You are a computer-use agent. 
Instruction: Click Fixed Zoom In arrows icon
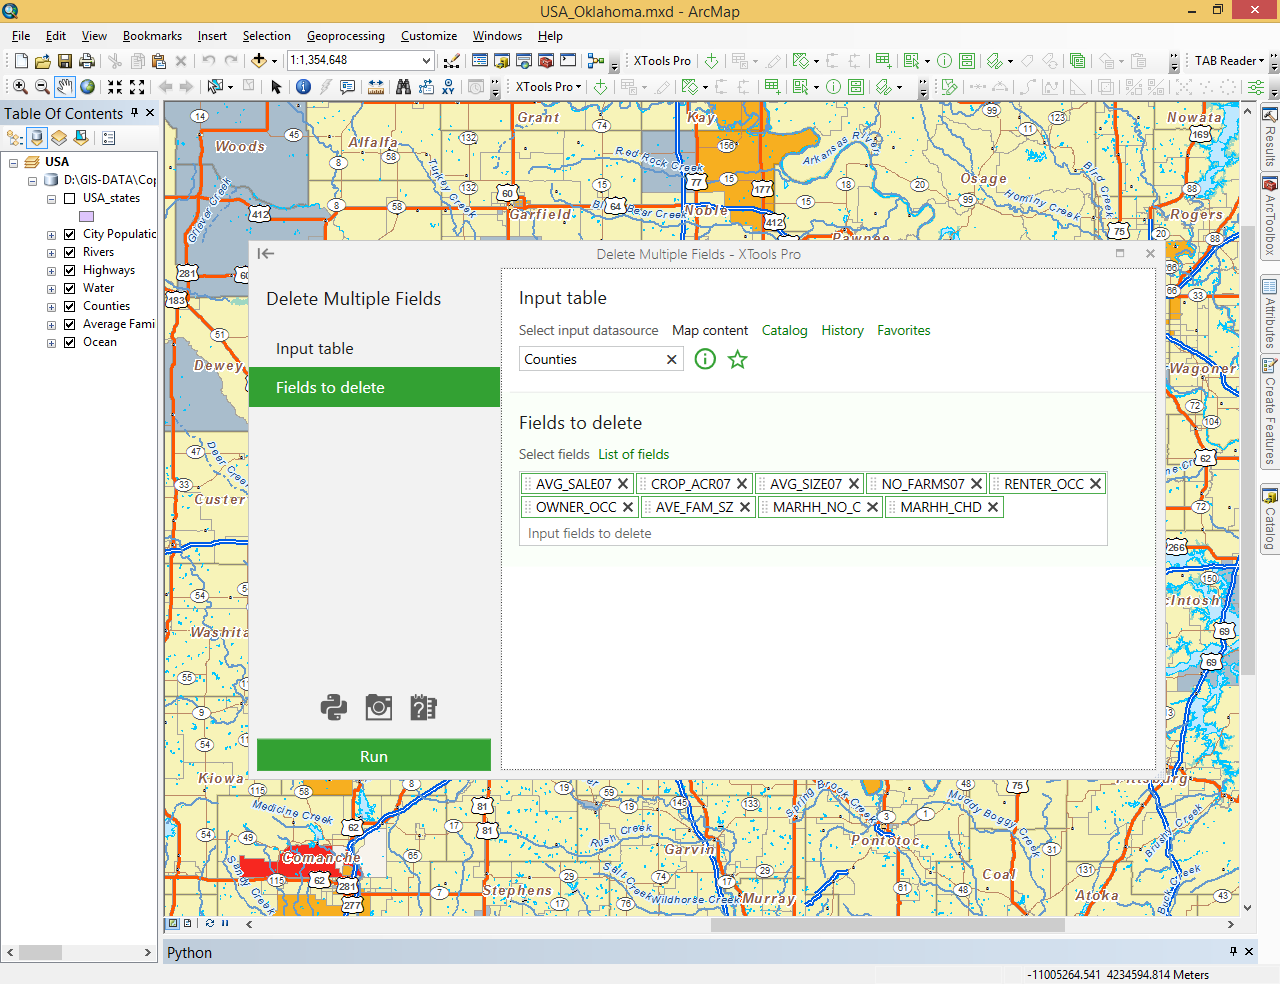point(115,87)
